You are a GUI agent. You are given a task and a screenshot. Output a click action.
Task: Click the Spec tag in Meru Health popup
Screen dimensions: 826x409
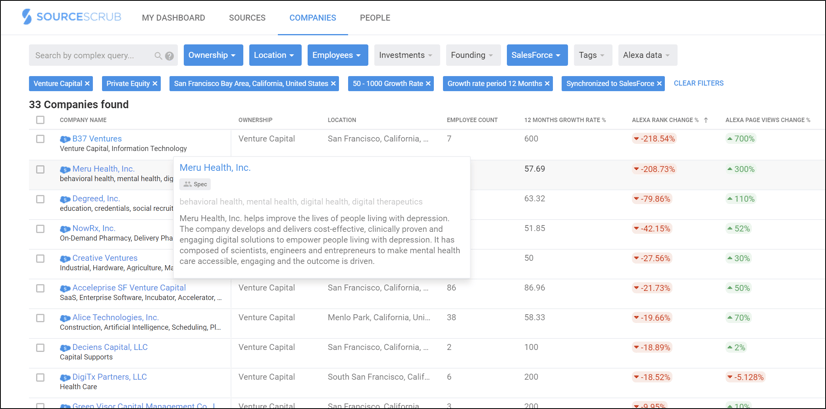pyautogui.click(x=195, y=184)
